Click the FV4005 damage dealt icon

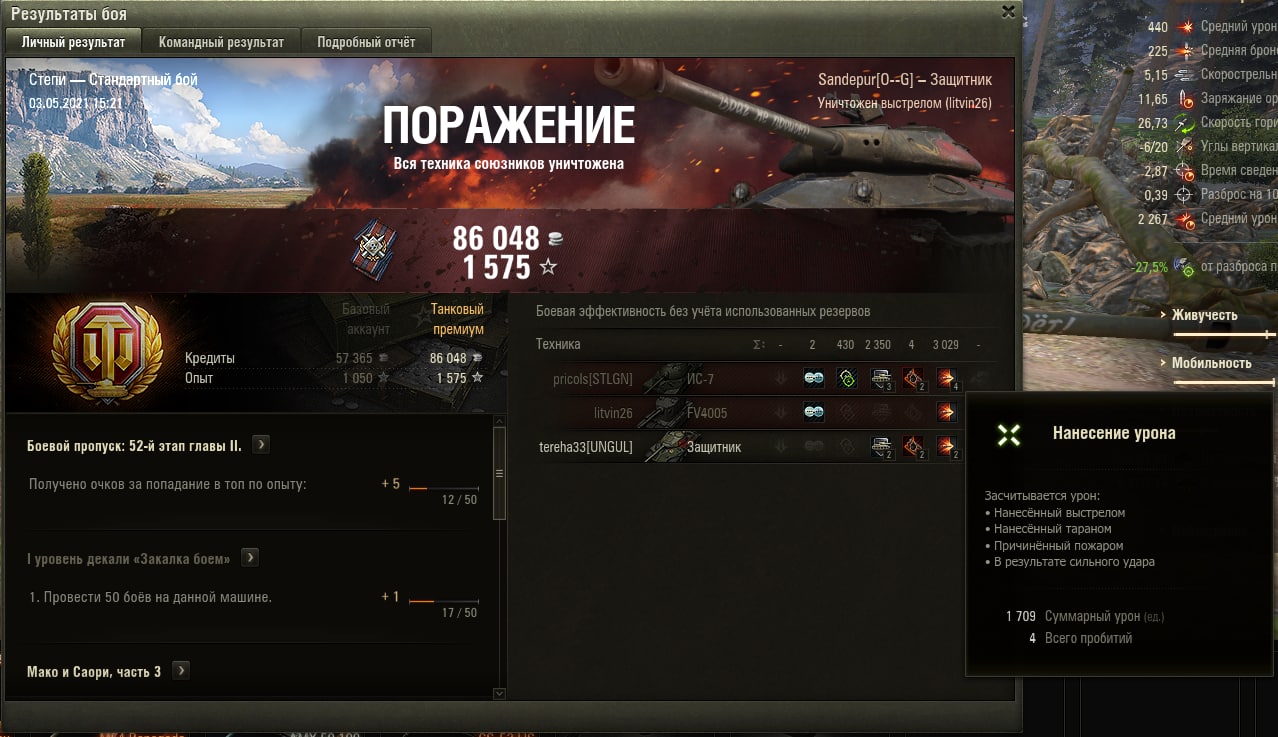pyautogui.click(x=946, y=413)
